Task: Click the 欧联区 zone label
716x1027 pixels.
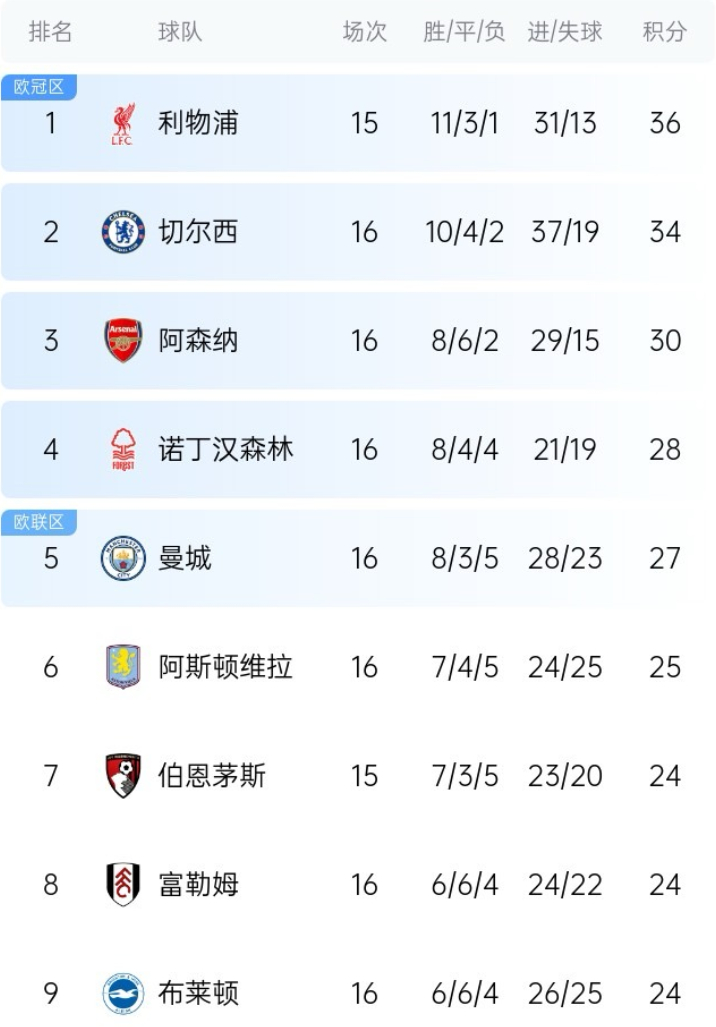Action: point(39,522)
